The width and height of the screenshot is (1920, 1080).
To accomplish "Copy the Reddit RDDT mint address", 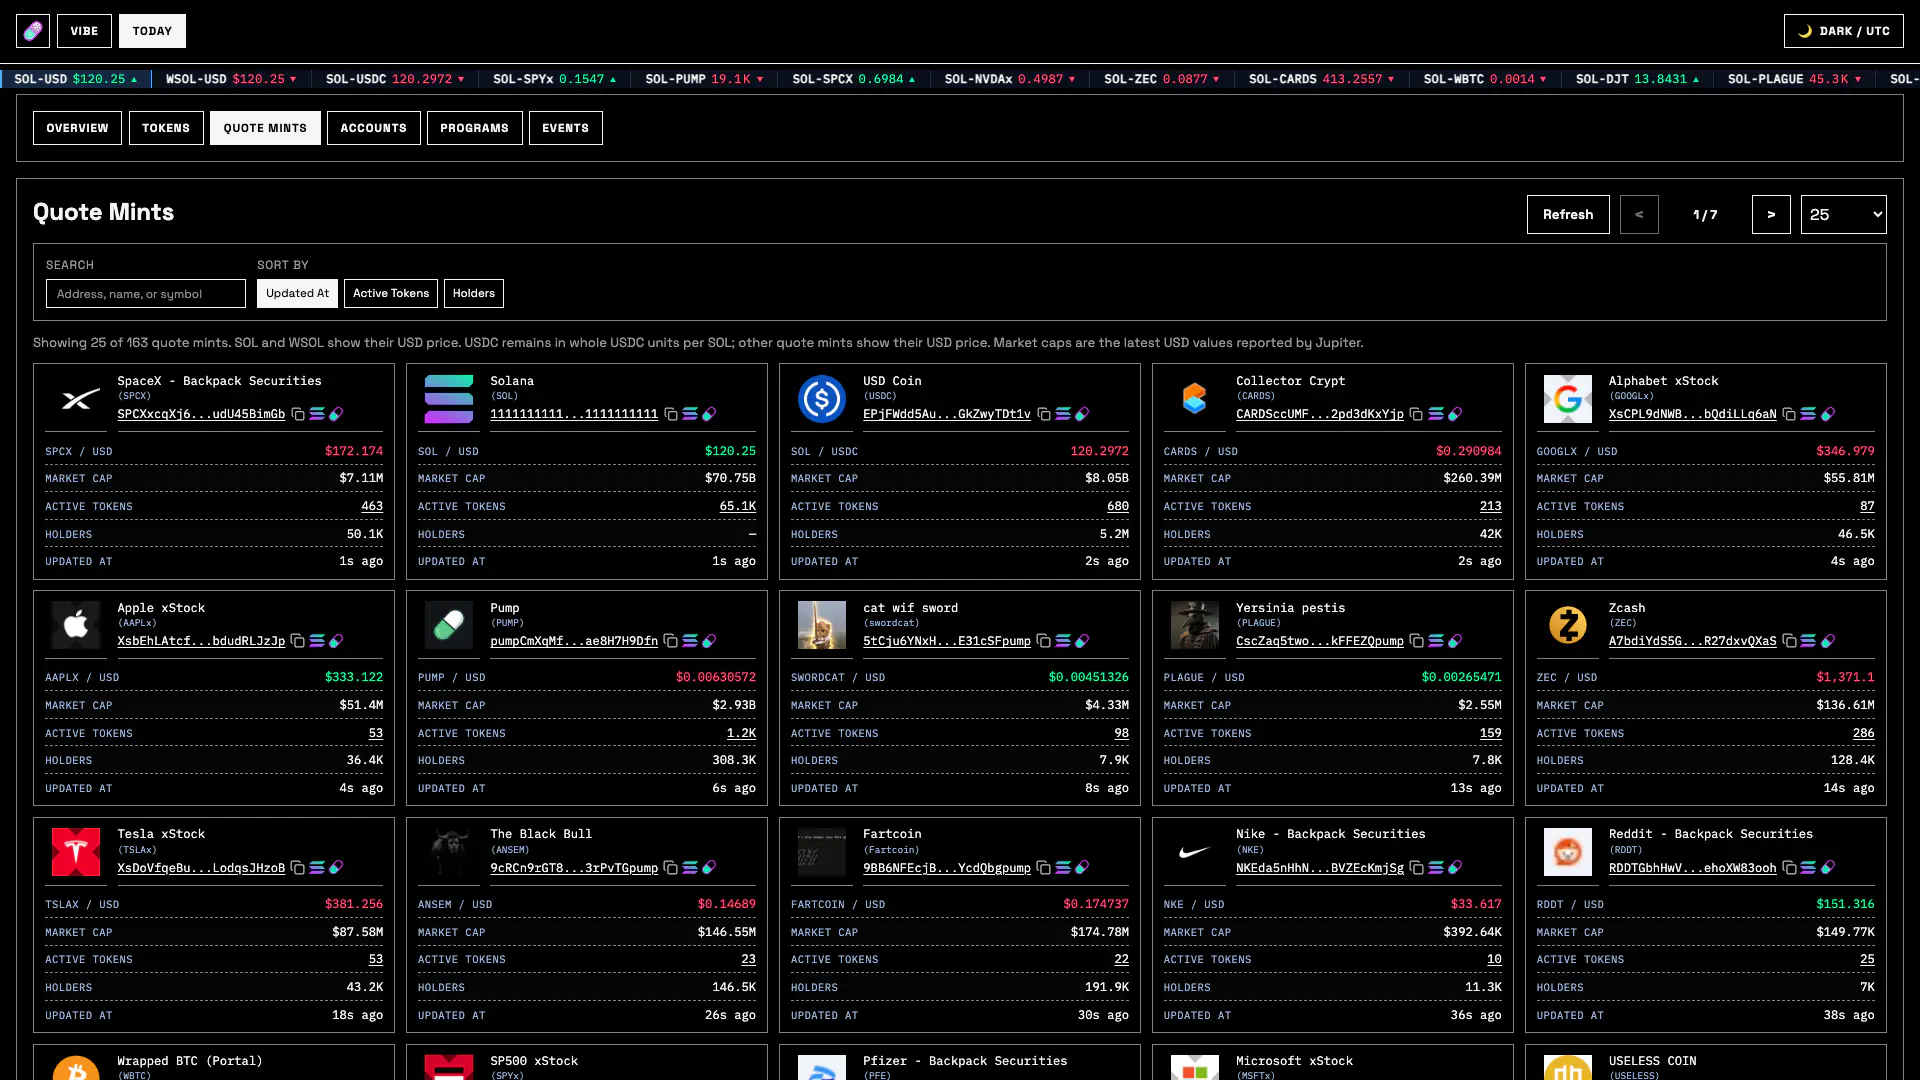I will click(1790, 868).
